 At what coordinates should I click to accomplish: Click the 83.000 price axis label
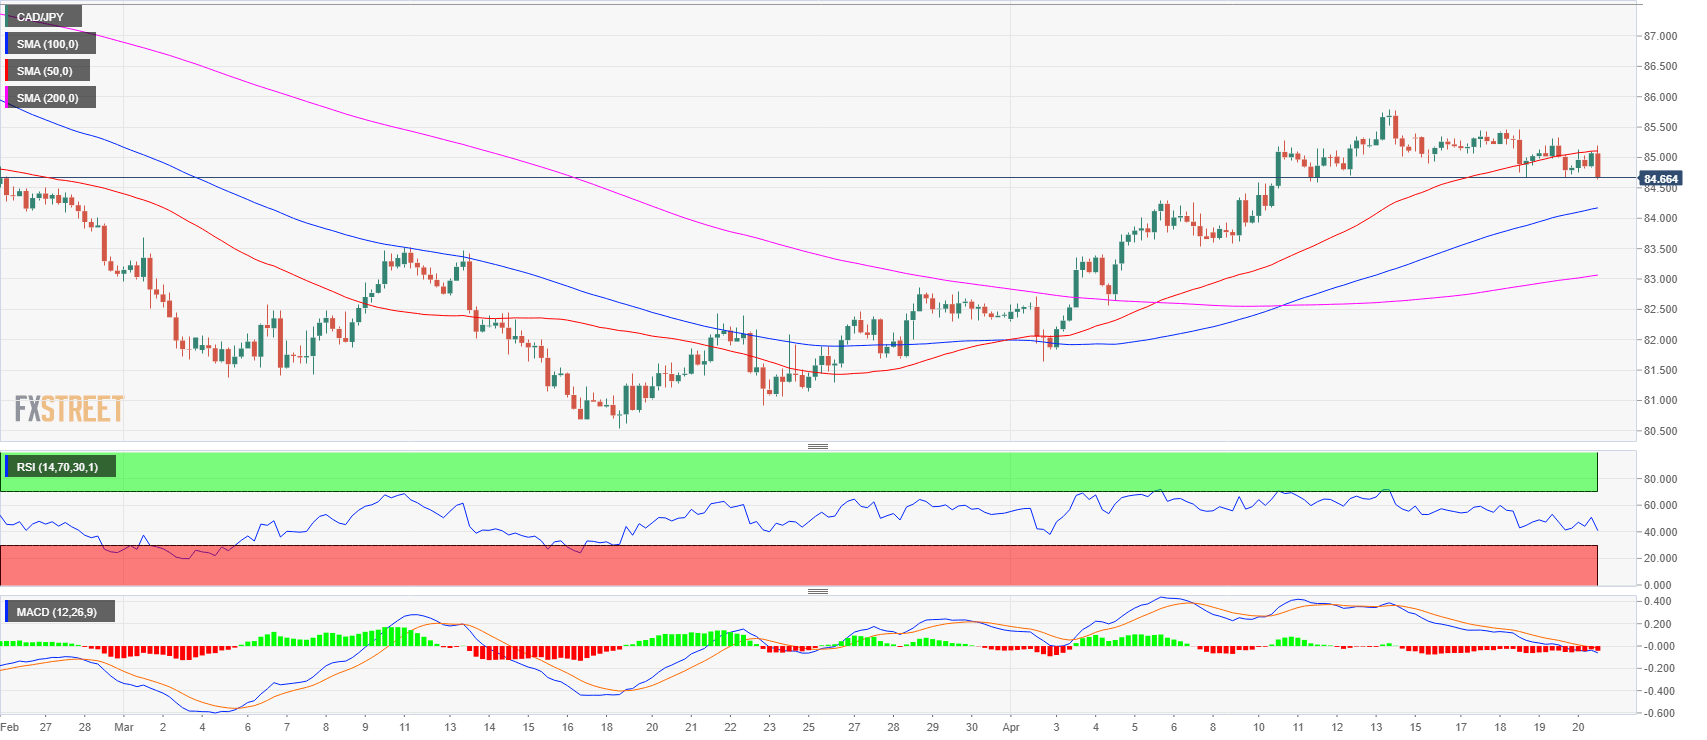[x=1660, y=279]
